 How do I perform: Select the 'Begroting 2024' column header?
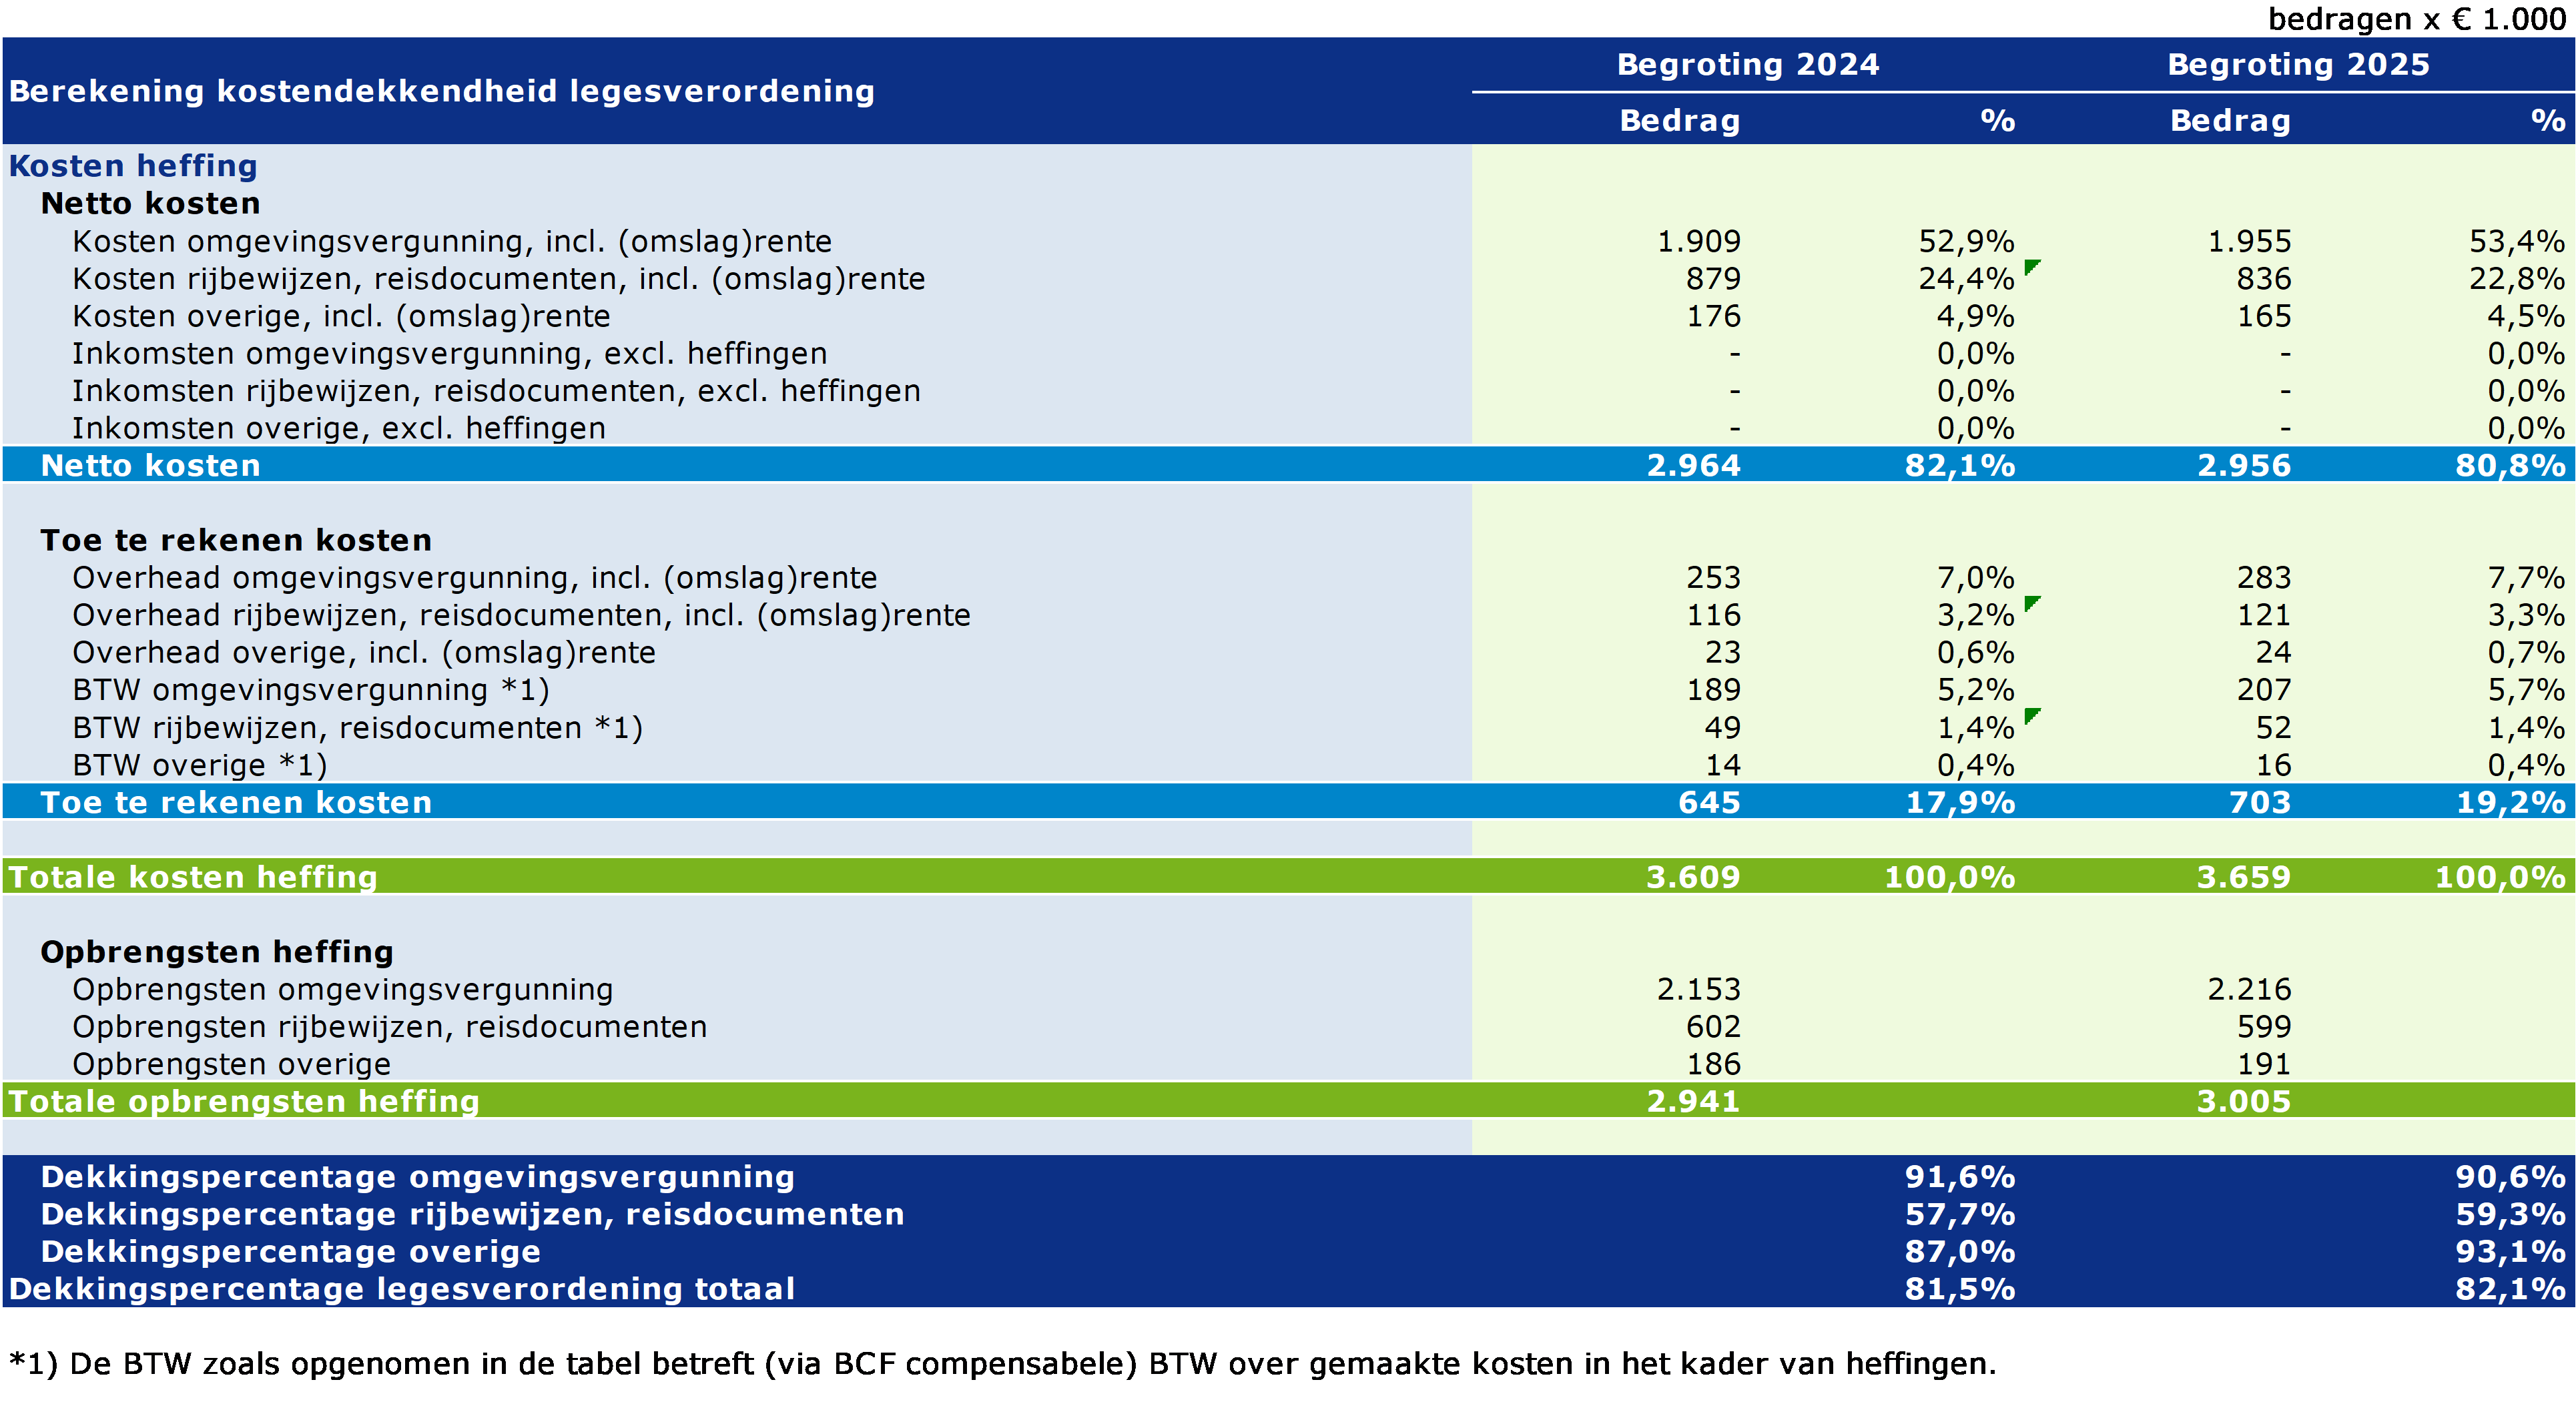(1748, 64)
